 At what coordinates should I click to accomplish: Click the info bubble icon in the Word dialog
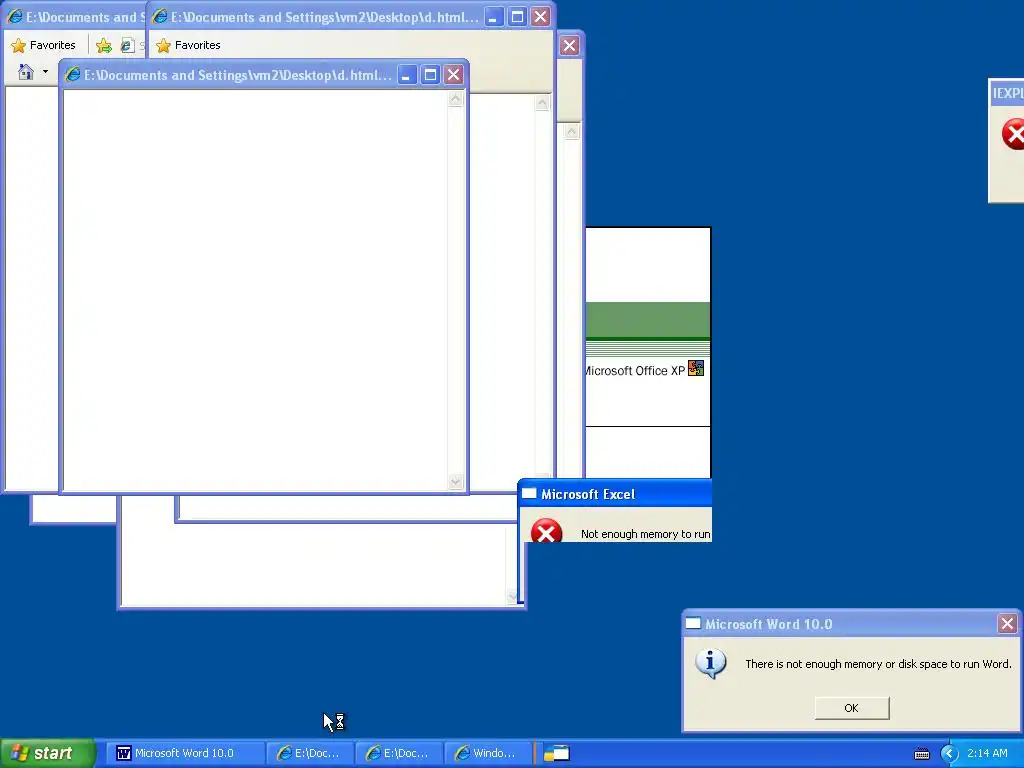pyautogui.click(x=711, y=664)
